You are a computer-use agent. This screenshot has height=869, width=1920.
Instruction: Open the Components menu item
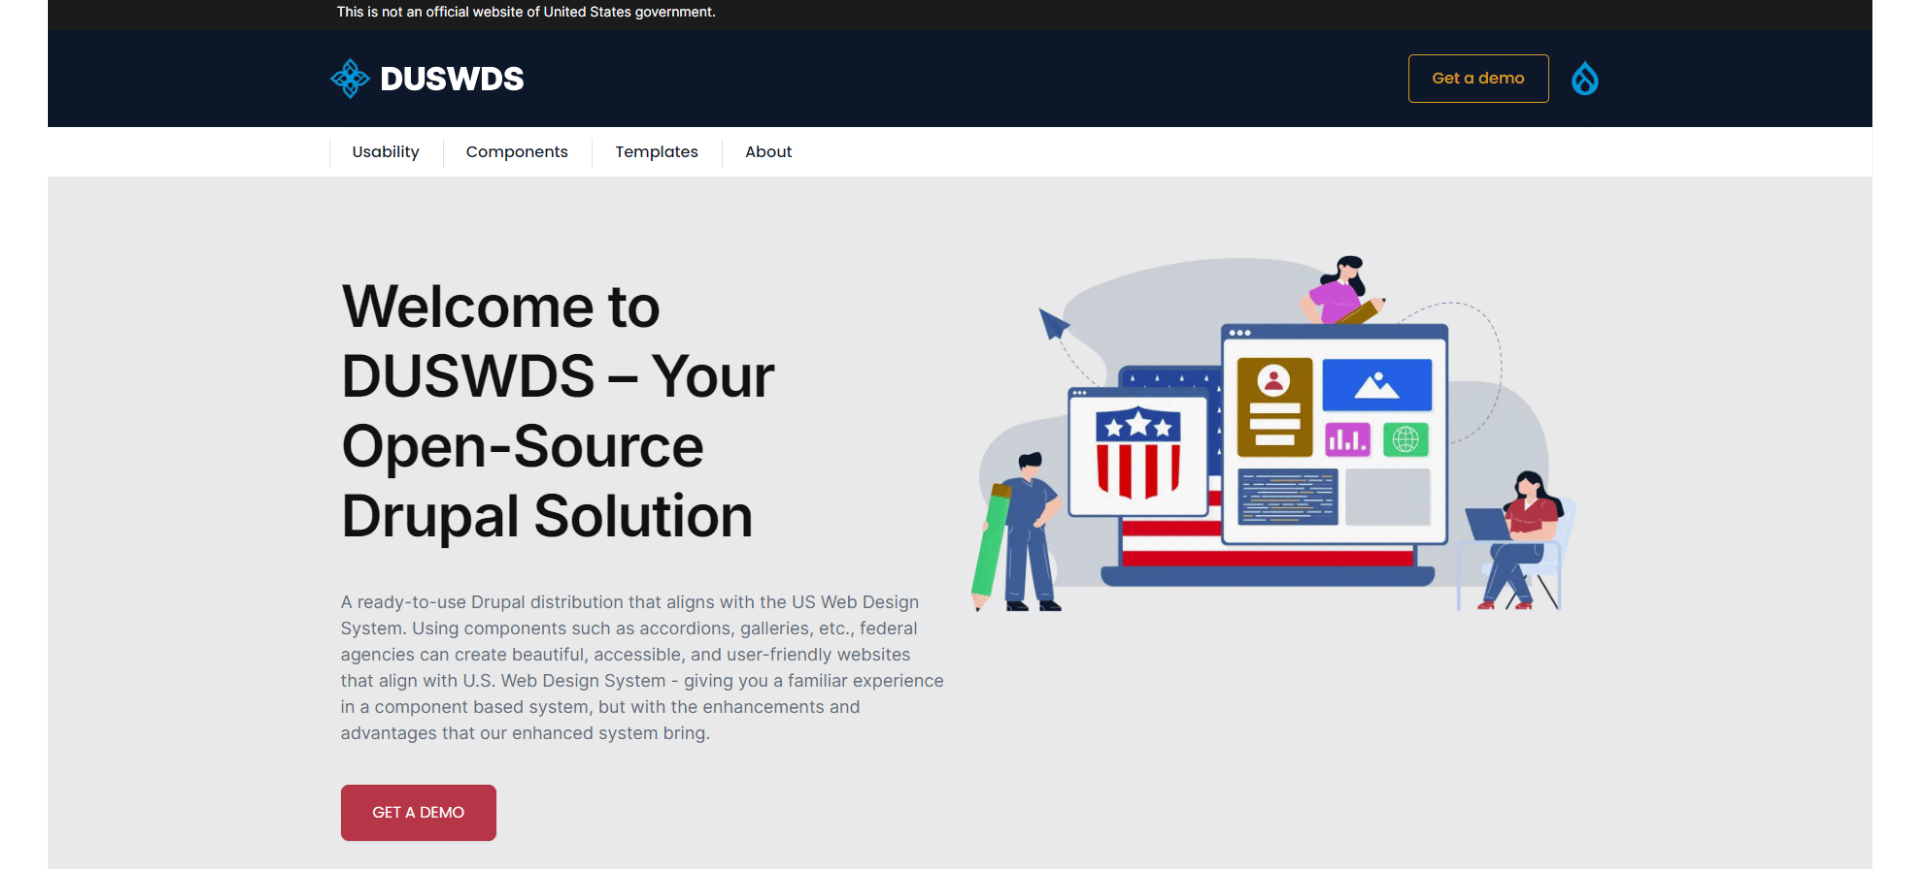tap(517, 152)
